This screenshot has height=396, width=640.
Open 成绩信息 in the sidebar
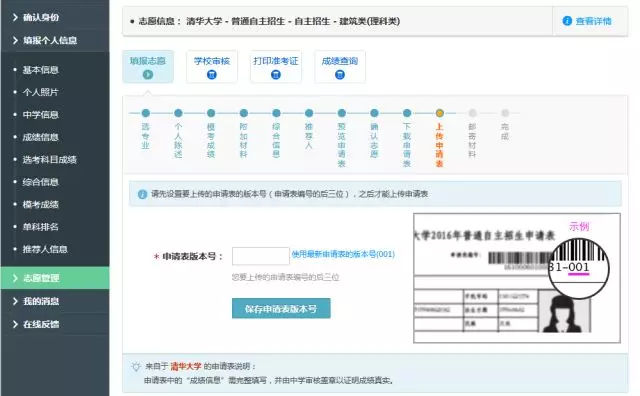pos(40,137)
